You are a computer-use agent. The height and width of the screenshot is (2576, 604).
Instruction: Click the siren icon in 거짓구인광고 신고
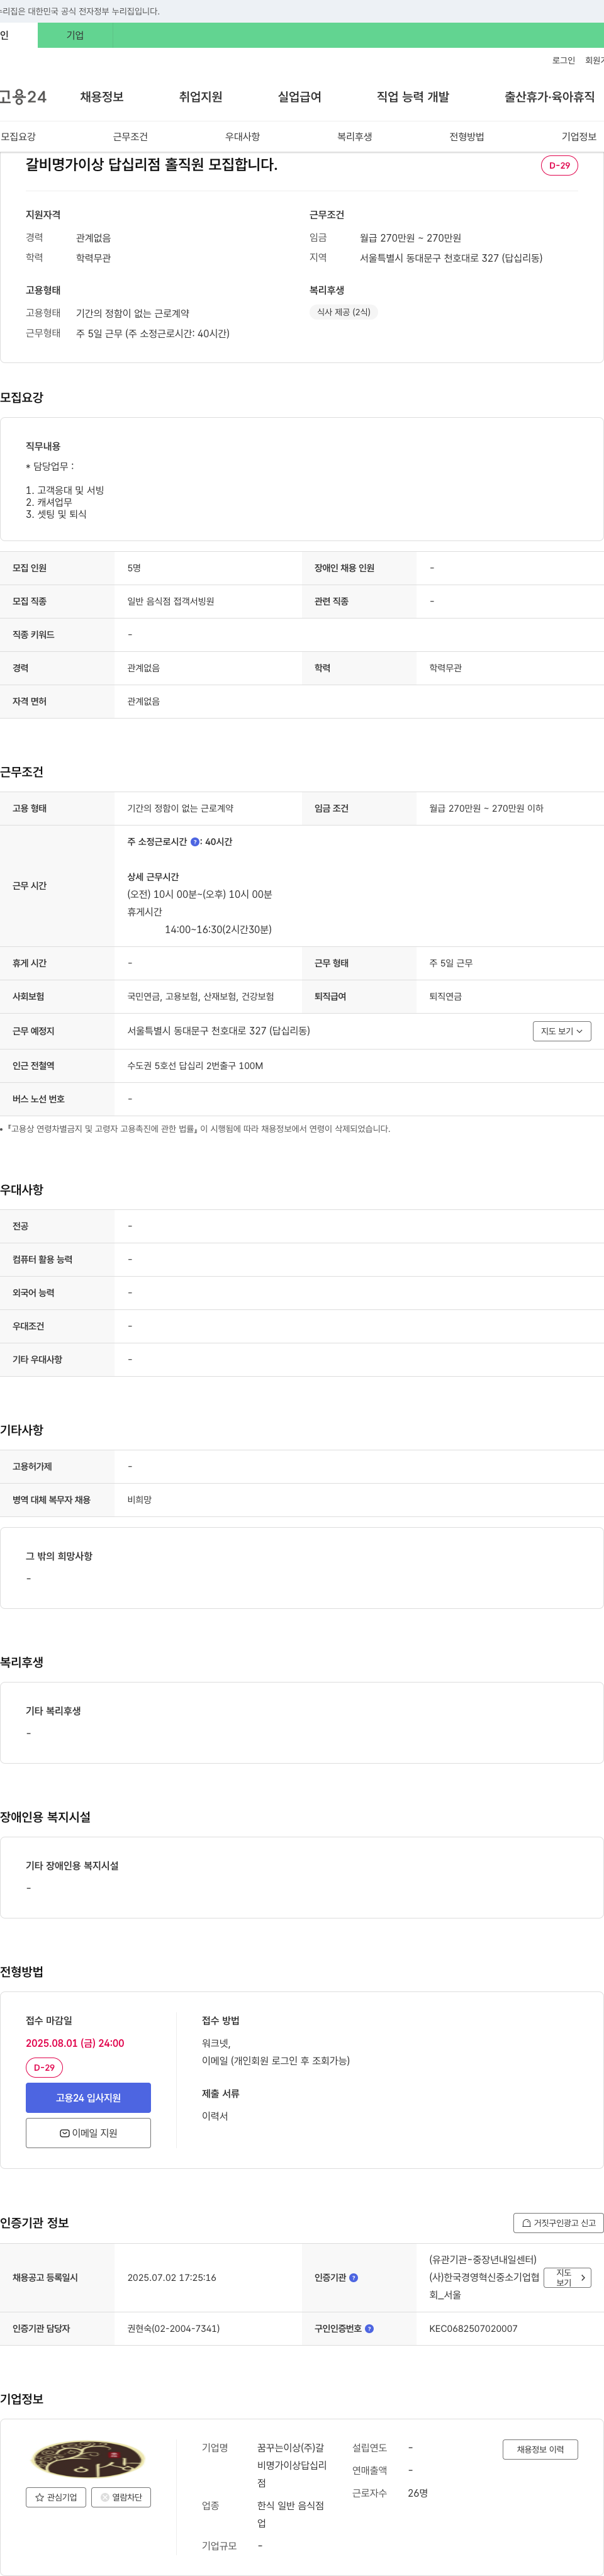pos(526,2223)
